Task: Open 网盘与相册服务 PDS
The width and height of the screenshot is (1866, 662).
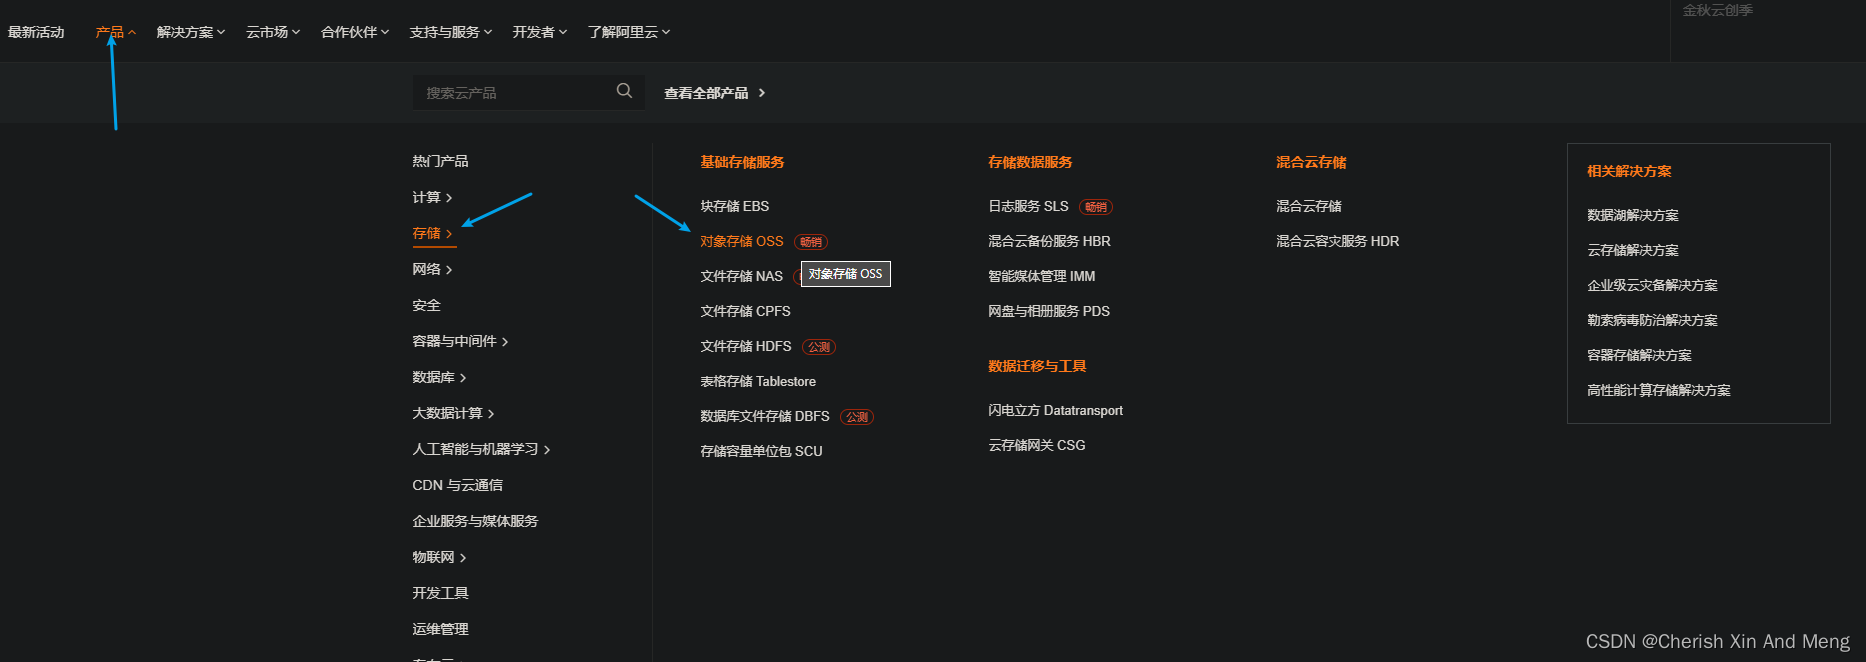Action: (x=1049, y=311)
